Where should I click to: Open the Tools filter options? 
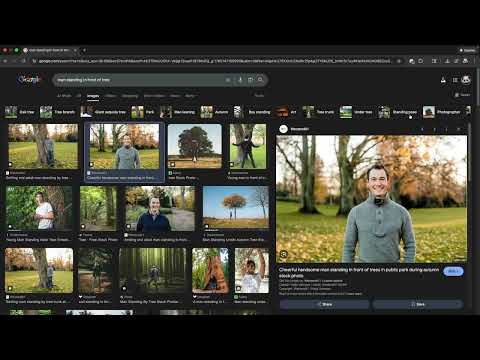(x=259, y=96)
